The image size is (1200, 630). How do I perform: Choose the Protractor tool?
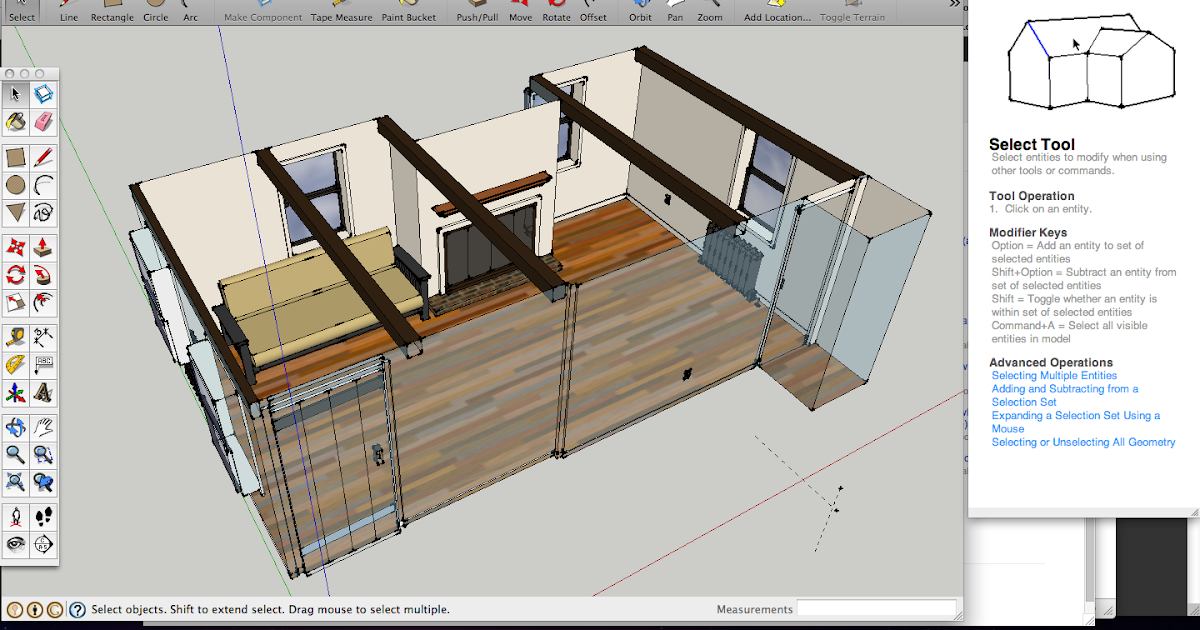(15, 364)
